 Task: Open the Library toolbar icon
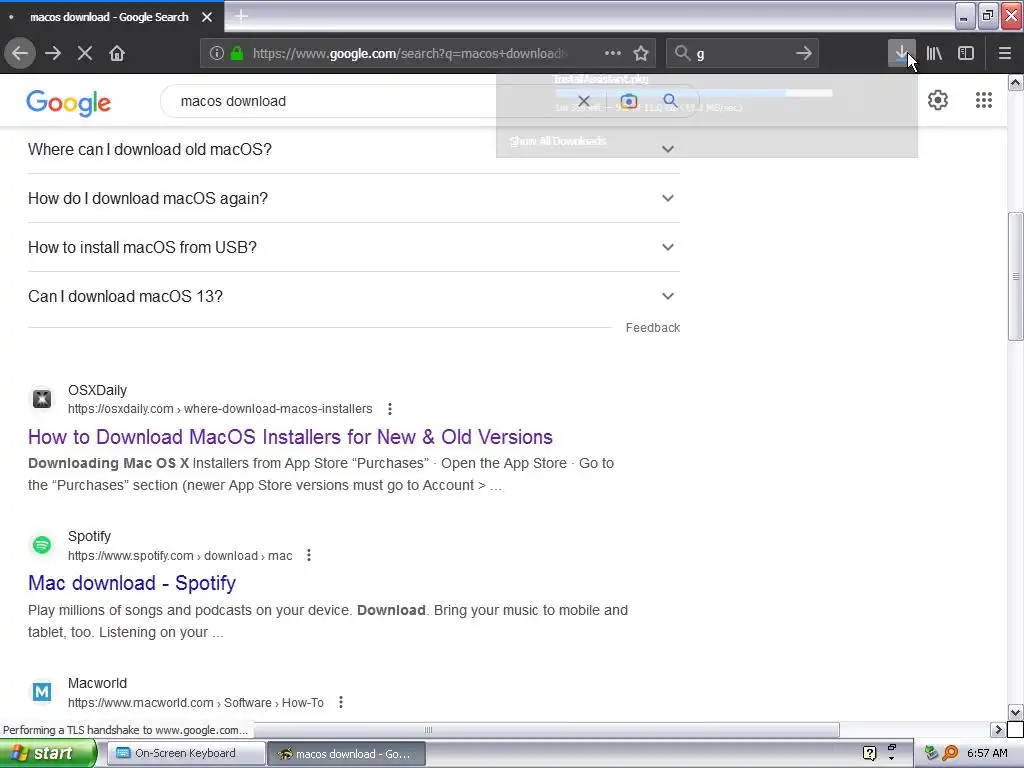tap(934, 54)
